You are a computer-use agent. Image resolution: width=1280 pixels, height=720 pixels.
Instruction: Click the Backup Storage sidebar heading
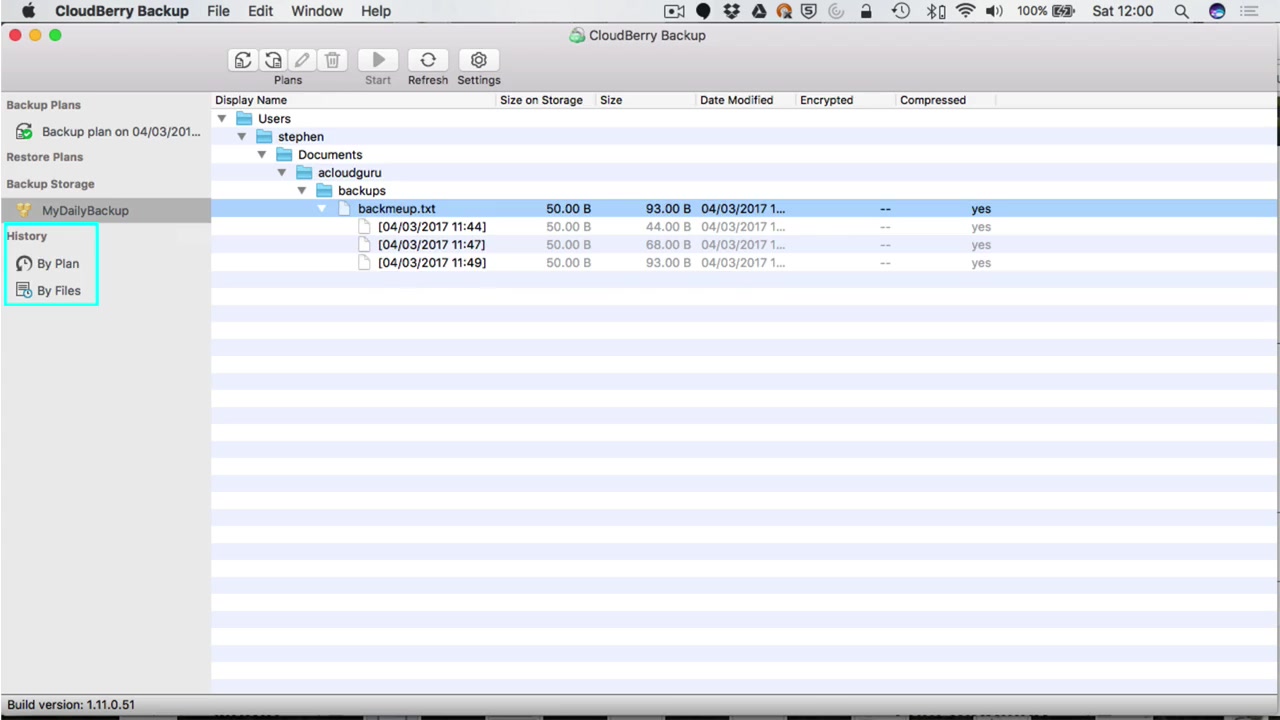point(51,184)
